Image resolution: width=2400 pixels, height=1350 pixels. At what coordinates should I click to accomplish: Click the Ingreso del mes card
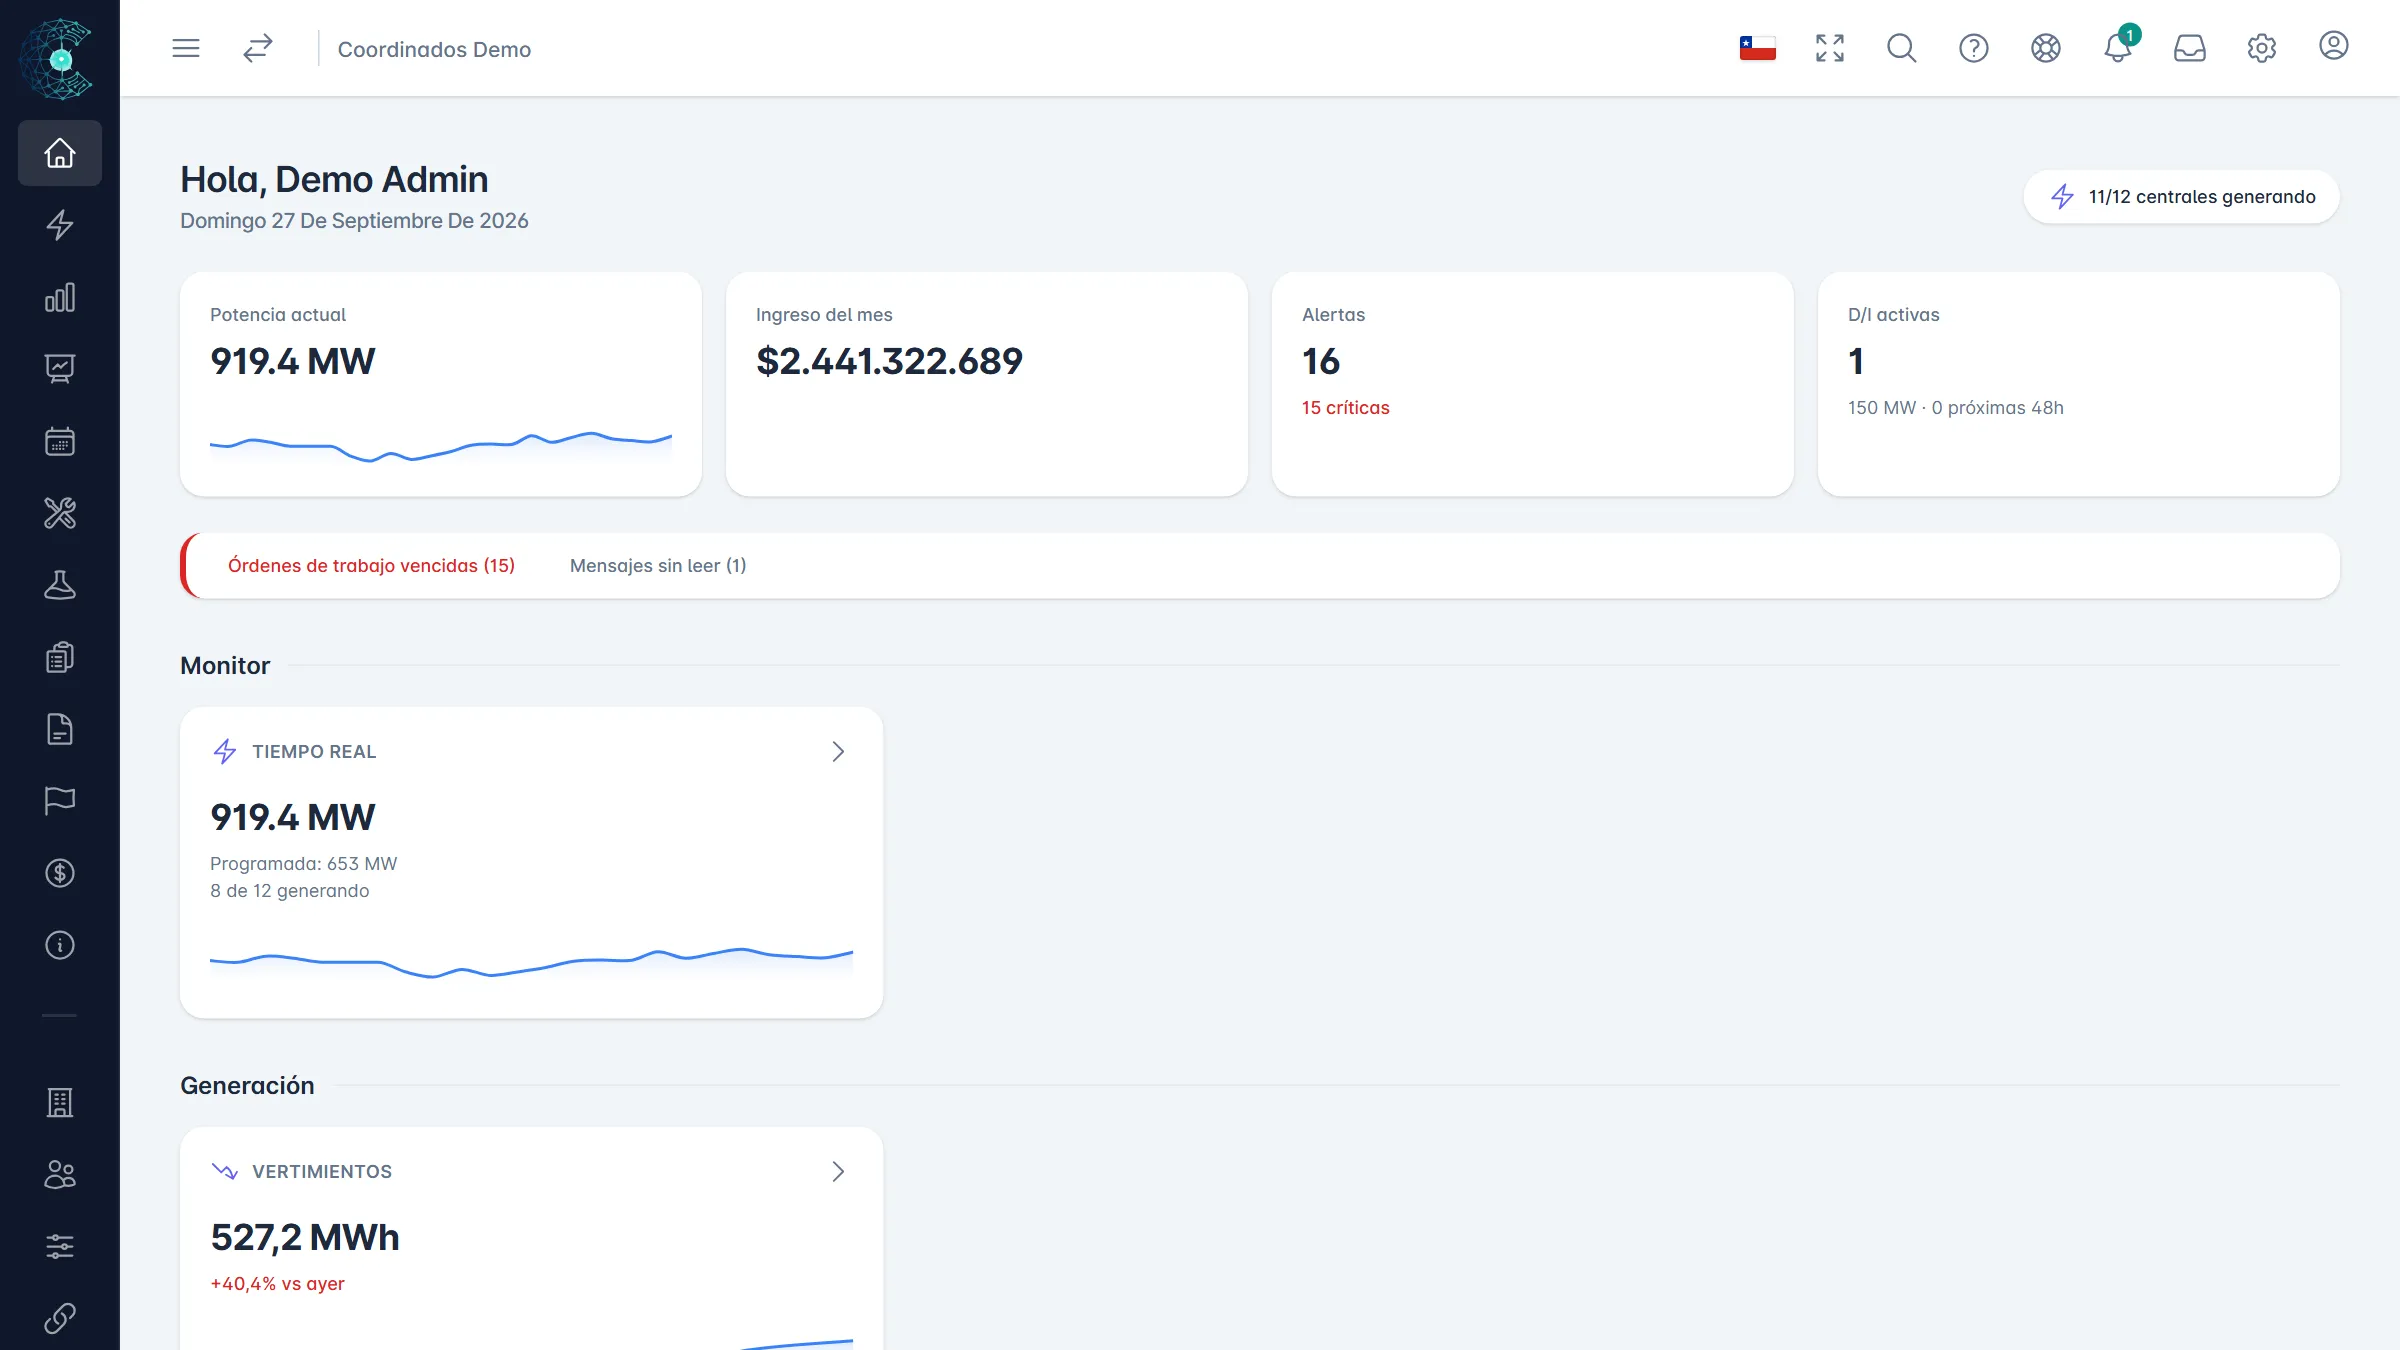987,384
